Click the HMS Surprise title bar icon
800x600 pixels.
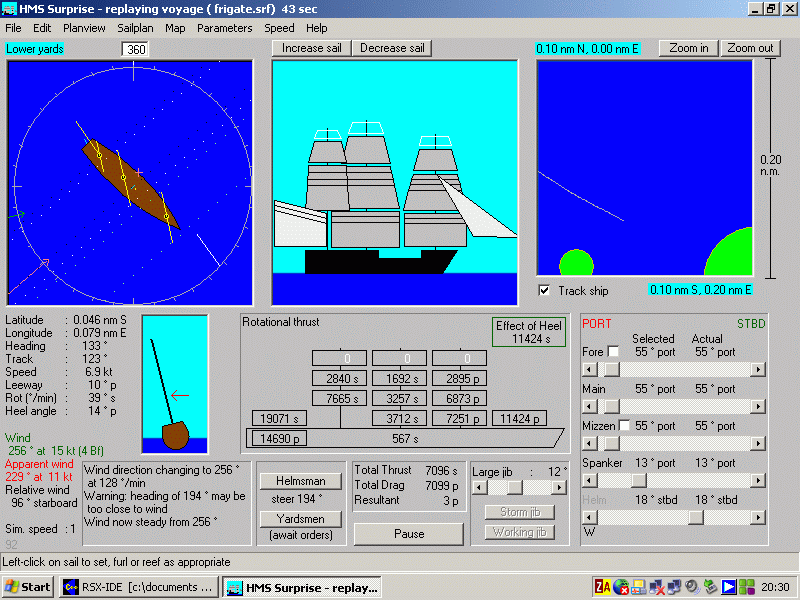click(9, 9)
